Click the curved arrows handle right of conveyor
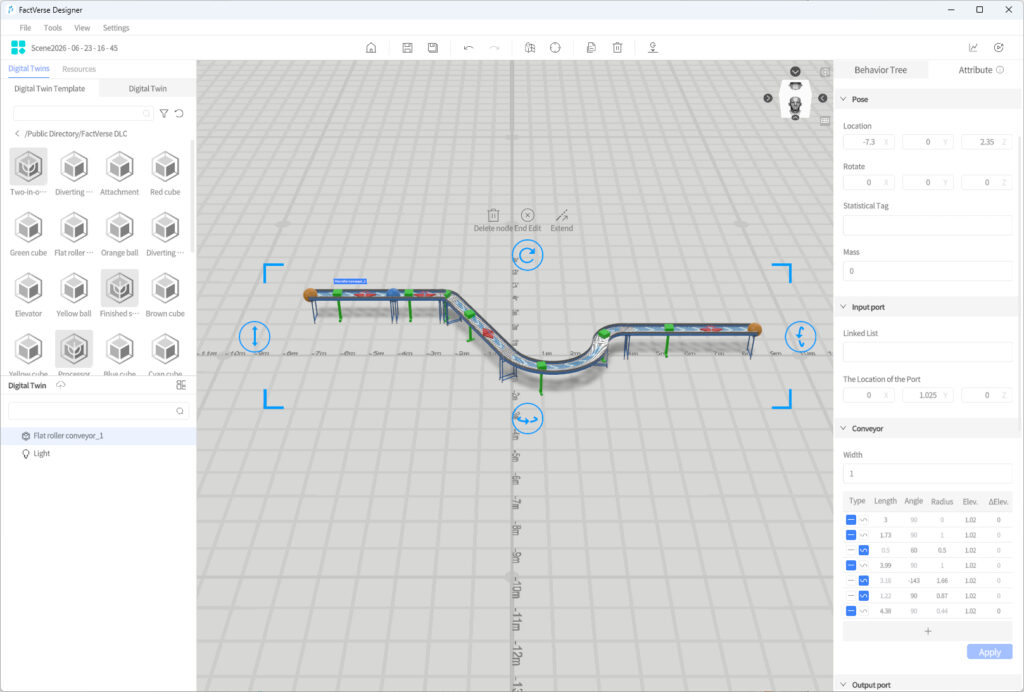The image size is (1024, 692). coord(801,336)
